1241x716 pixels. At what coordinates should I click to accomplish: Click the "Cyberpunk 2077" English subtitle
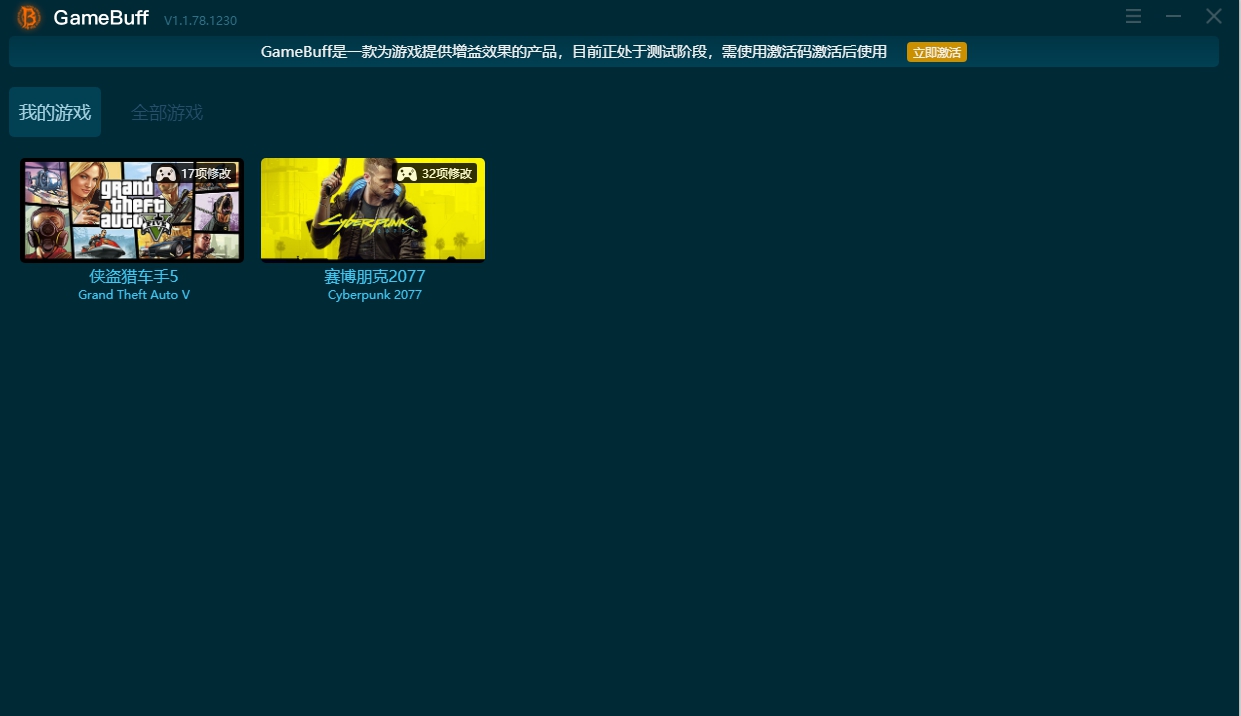pos(374,294)
